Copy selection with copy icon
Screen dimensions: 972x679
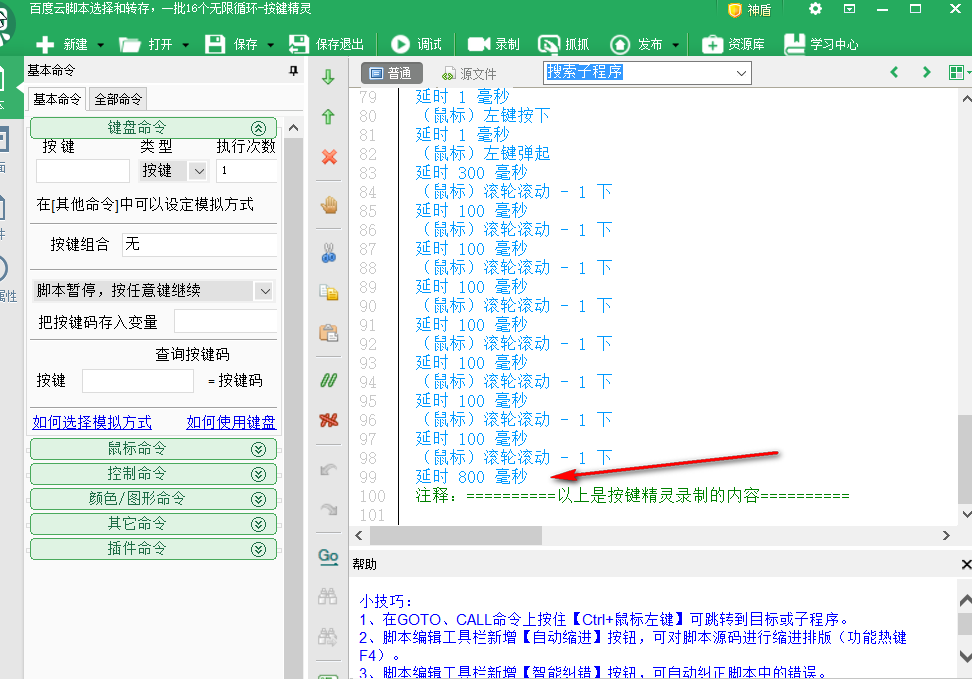[x=329, y=291]
